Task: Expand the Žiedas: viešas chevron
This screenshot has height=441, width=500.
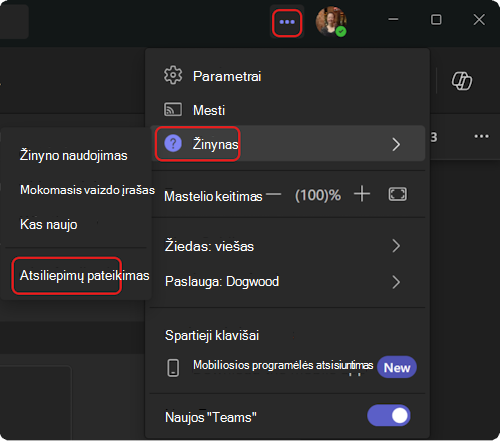Action: [396, 246]
